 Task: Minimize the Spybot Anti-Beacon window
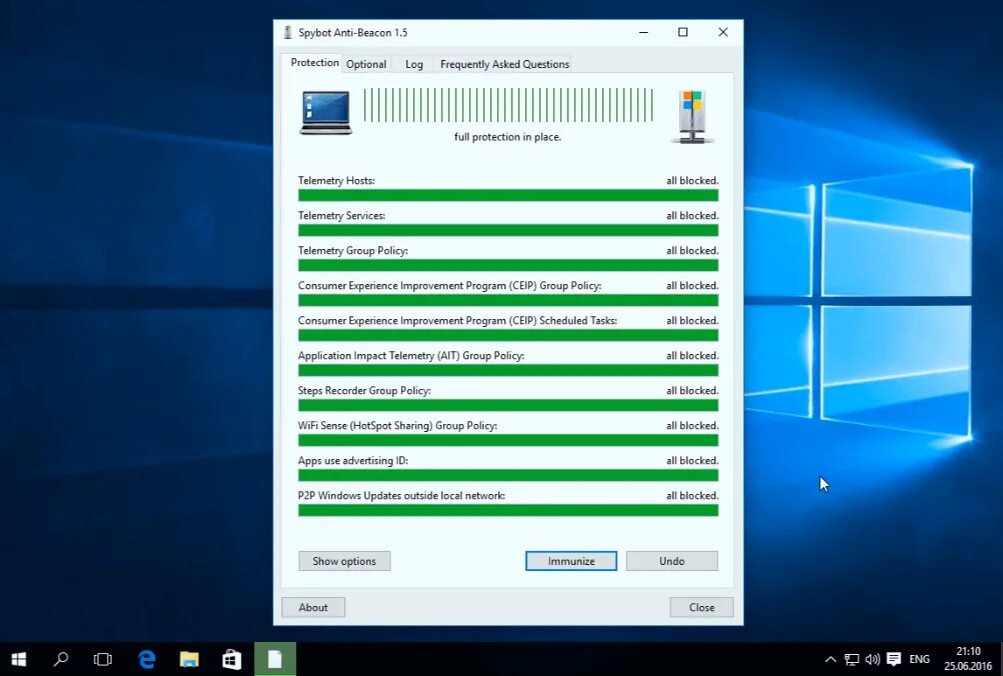click(644, 32)
